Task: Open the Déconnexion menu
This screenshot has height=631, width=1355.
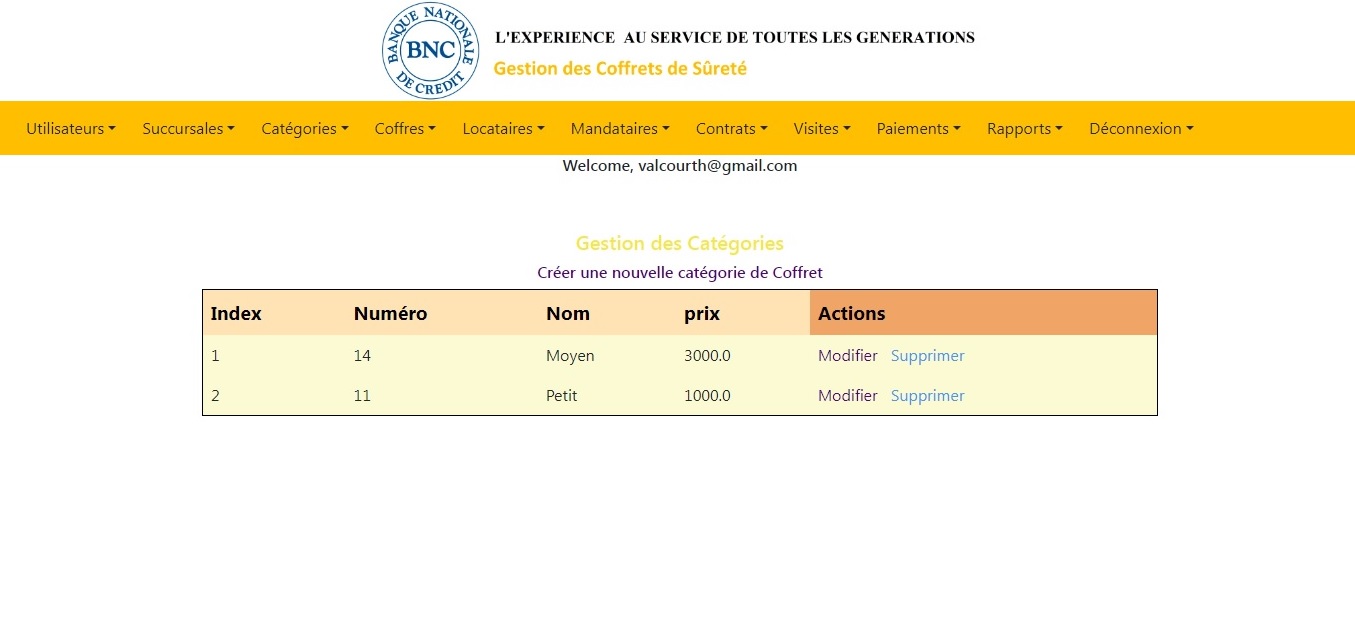Action: 1141,128
